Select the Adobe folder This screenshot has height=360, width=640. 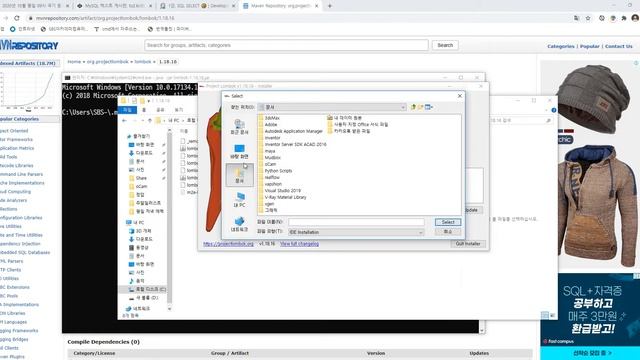[x=268, y=124]
